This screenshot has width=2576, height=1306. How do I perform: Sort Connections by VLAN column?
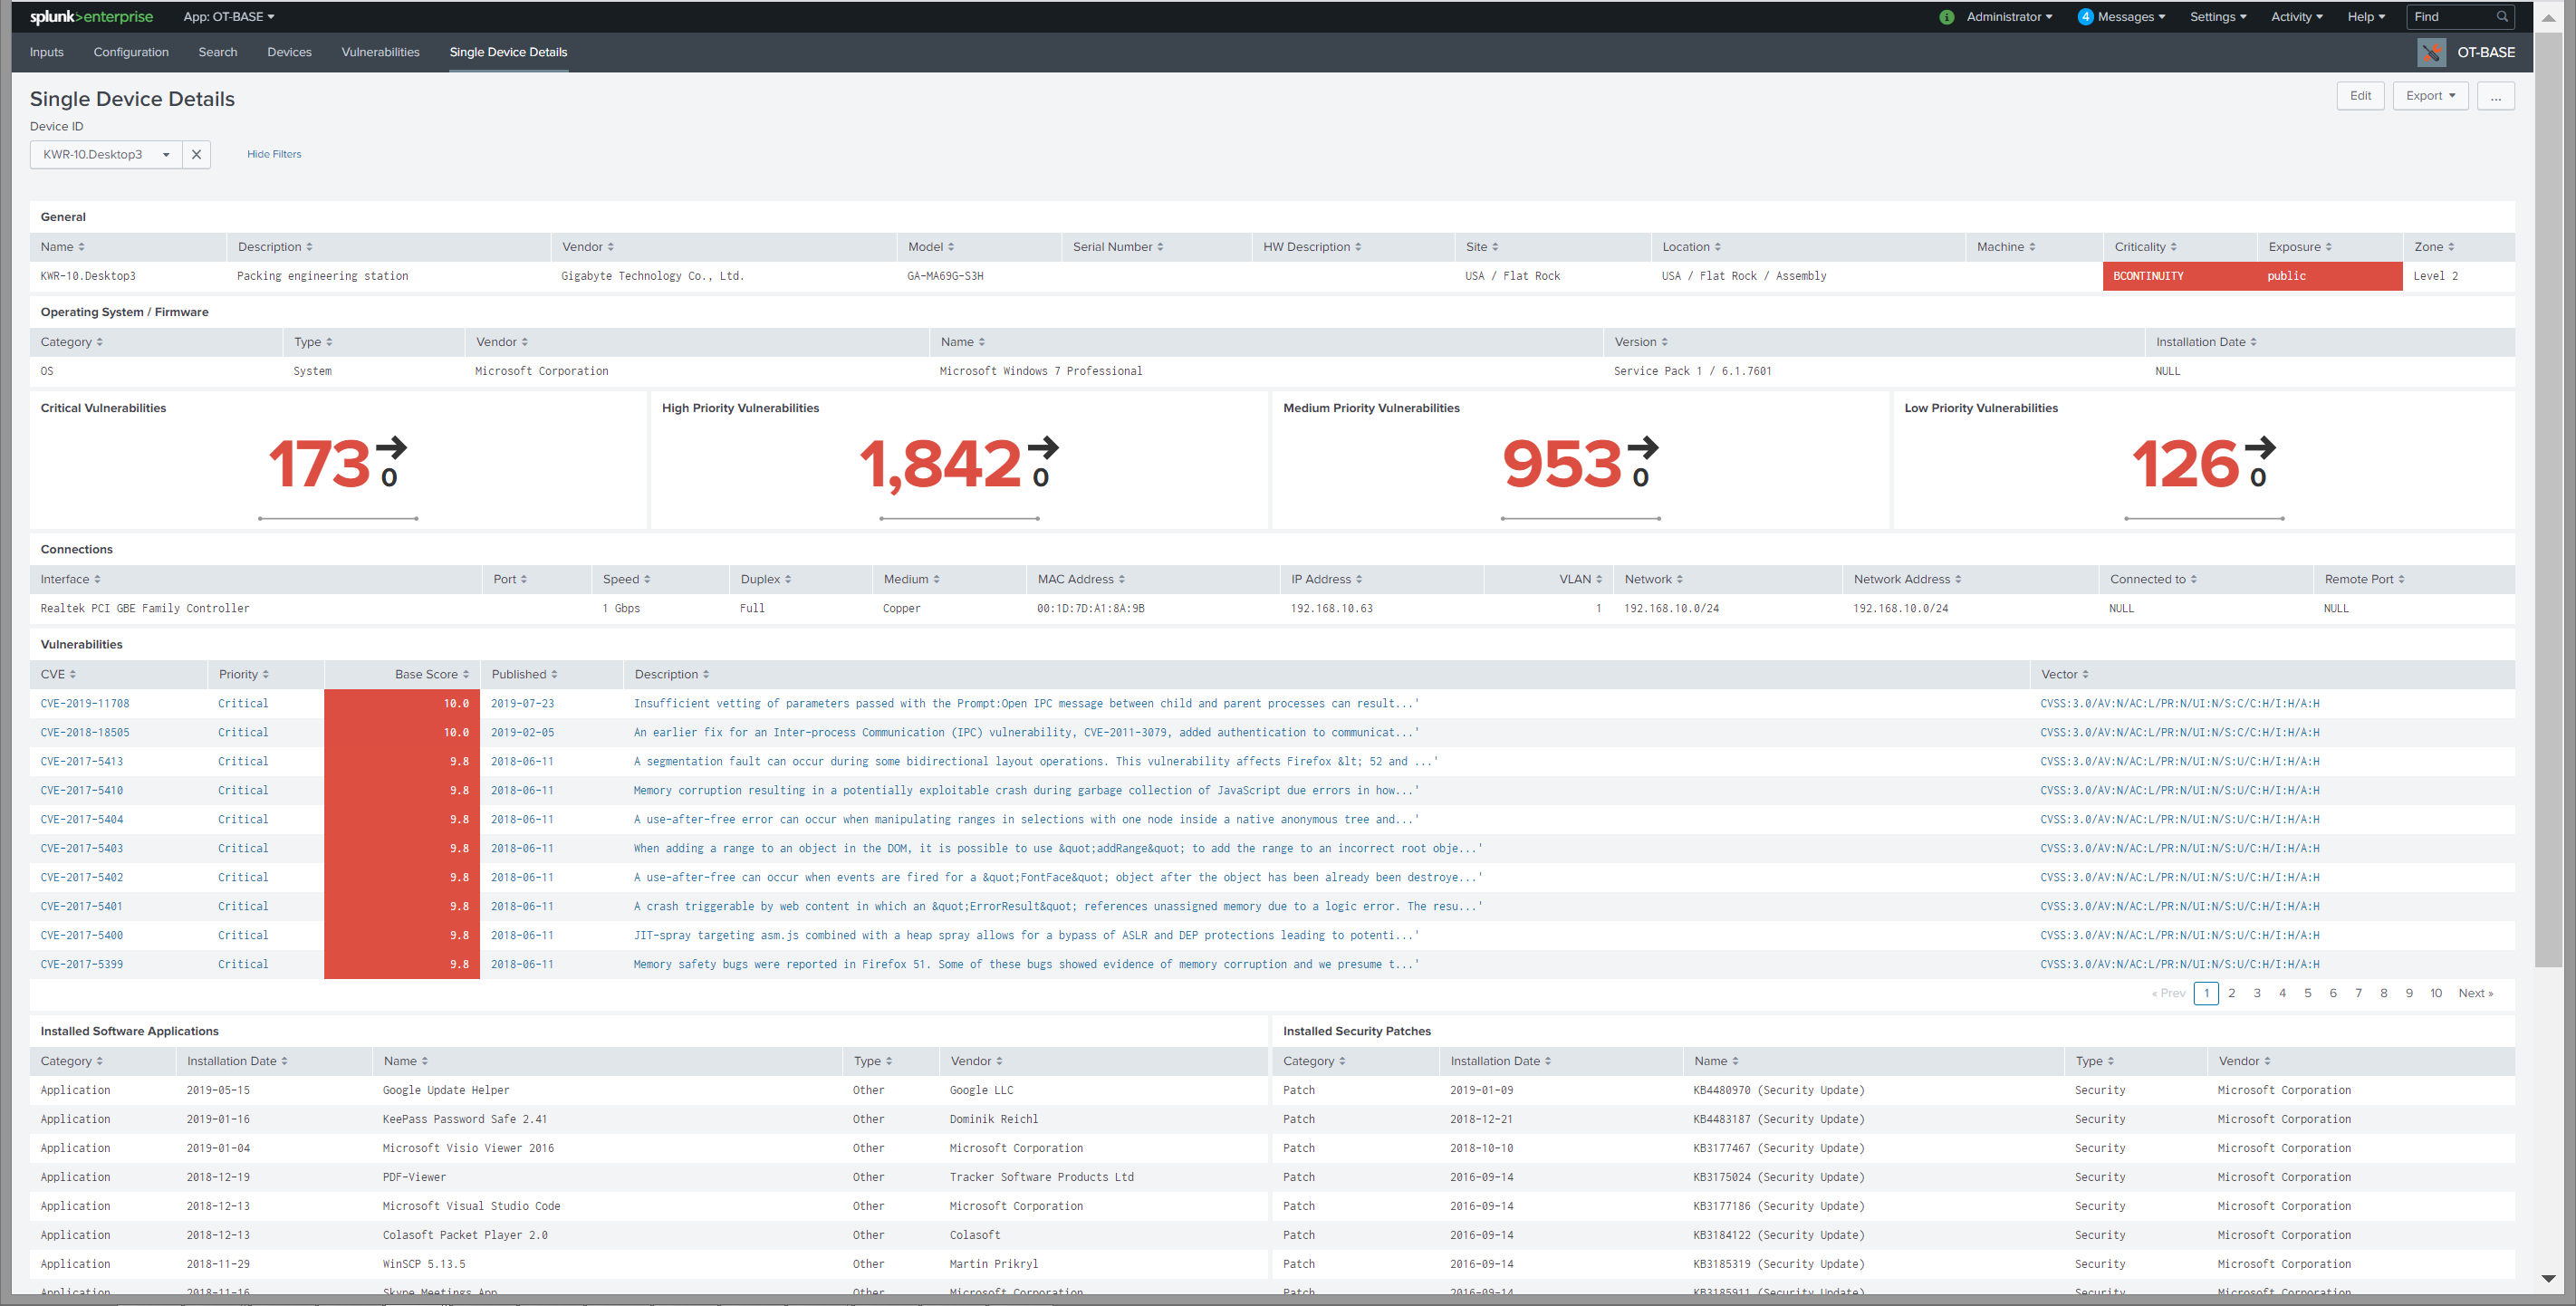coord(1580,579)
